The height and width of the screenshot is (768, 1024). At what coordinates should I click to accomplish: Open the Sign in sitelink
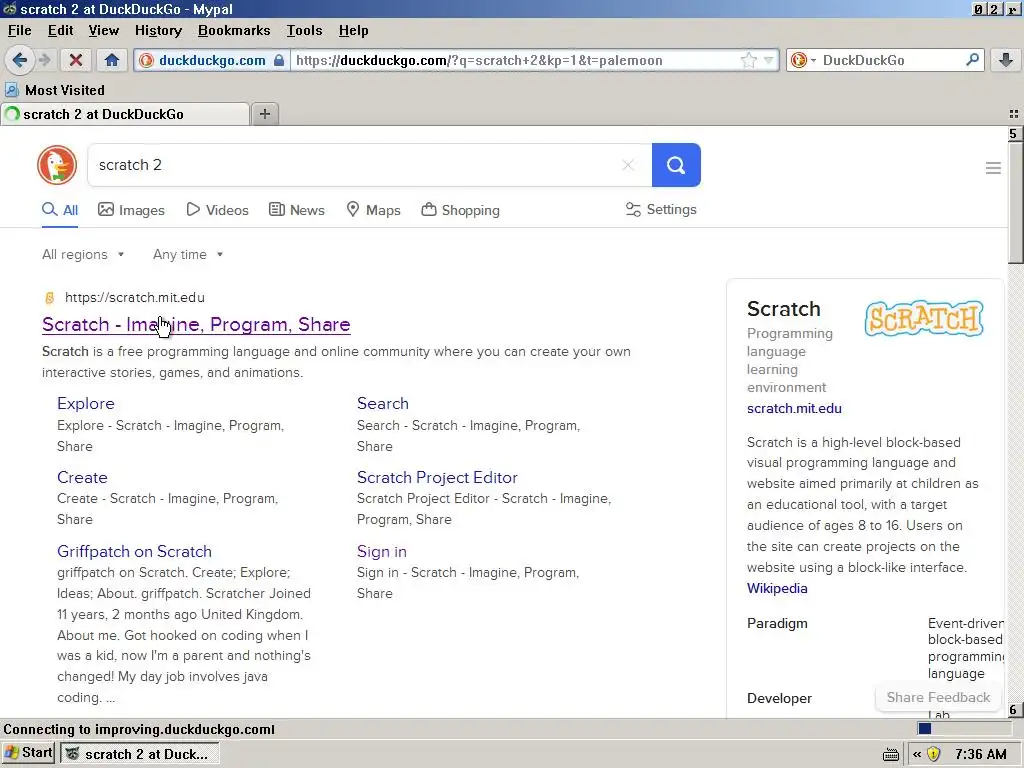(381, 551)
